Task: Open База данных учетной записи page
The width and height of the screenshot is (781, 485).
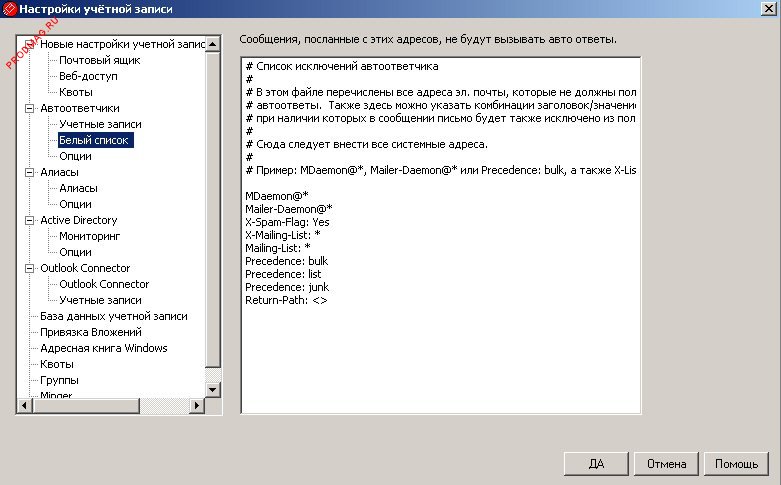Action: 113,316
